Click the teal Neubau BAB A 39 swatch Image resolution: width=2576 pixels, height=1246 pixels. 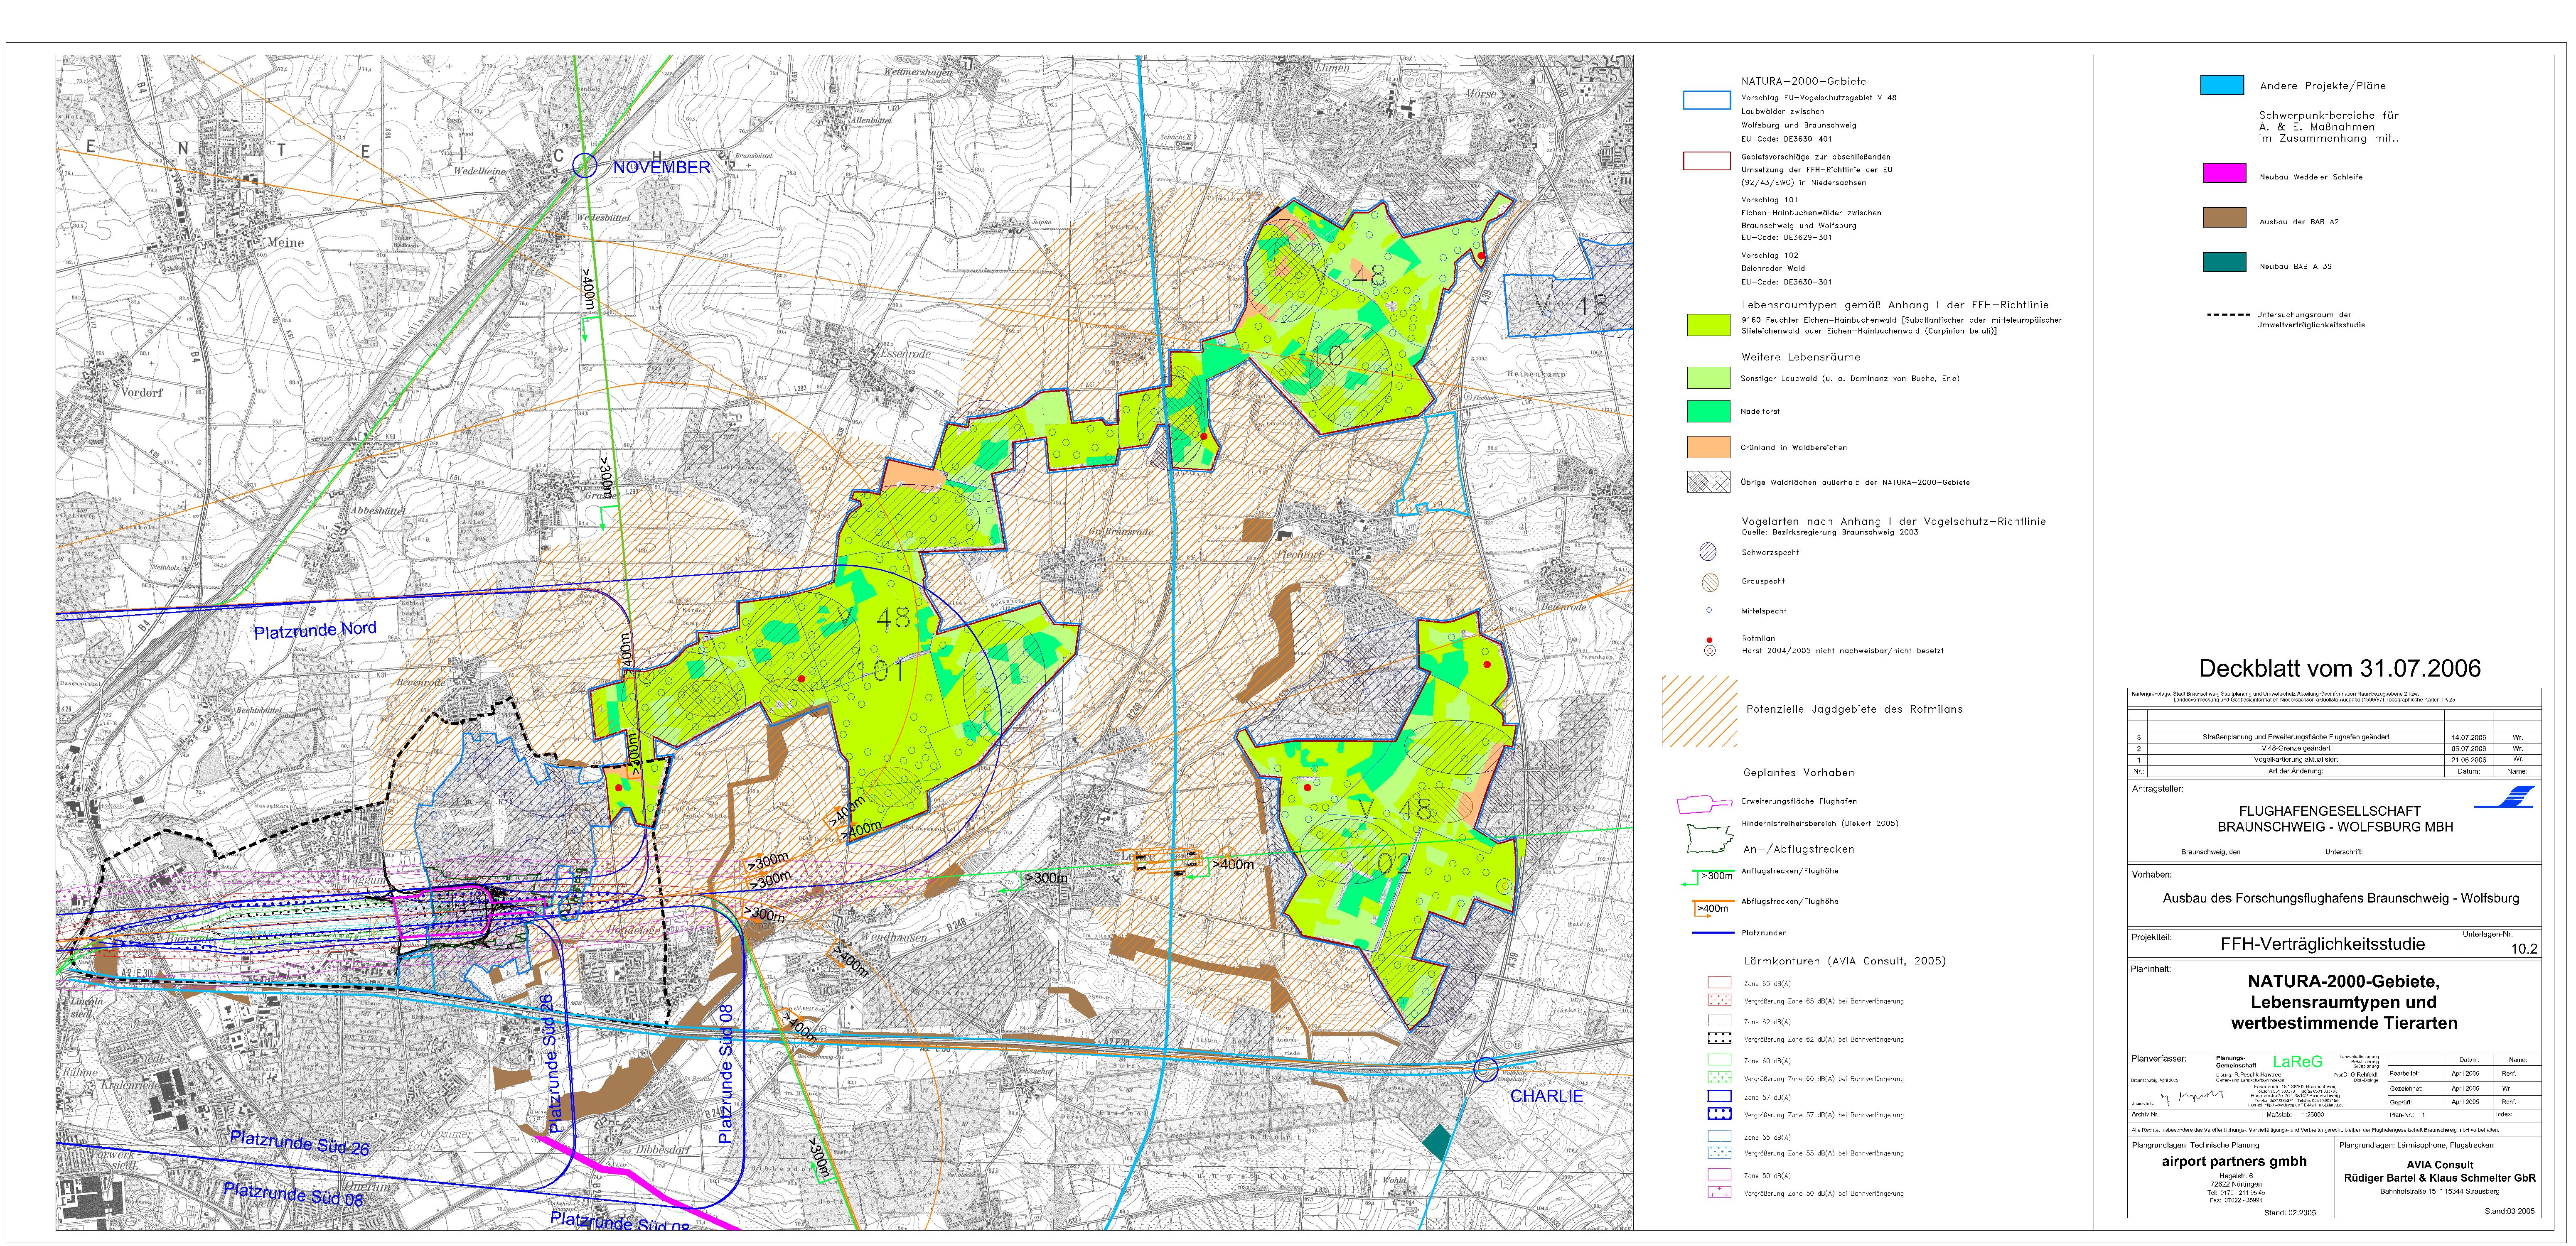point(2224,262)
